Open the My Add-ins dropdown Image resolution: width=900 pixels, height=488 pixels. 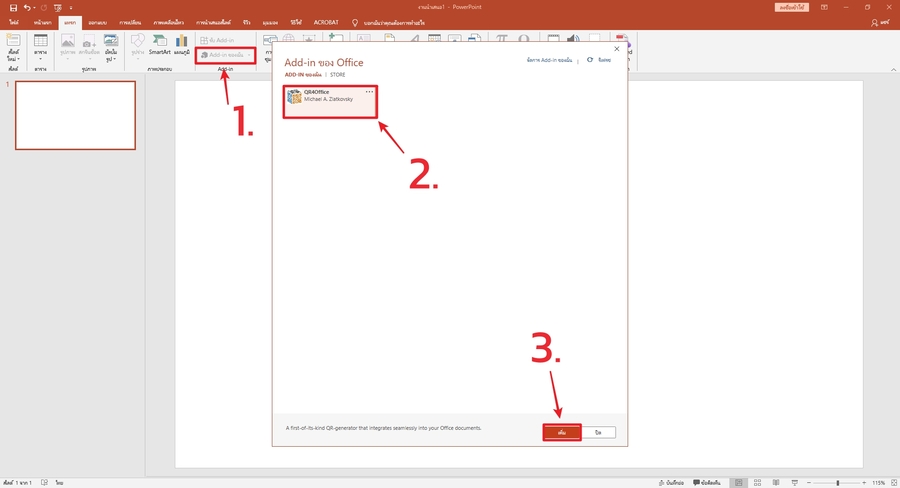[x=226, y=55]
